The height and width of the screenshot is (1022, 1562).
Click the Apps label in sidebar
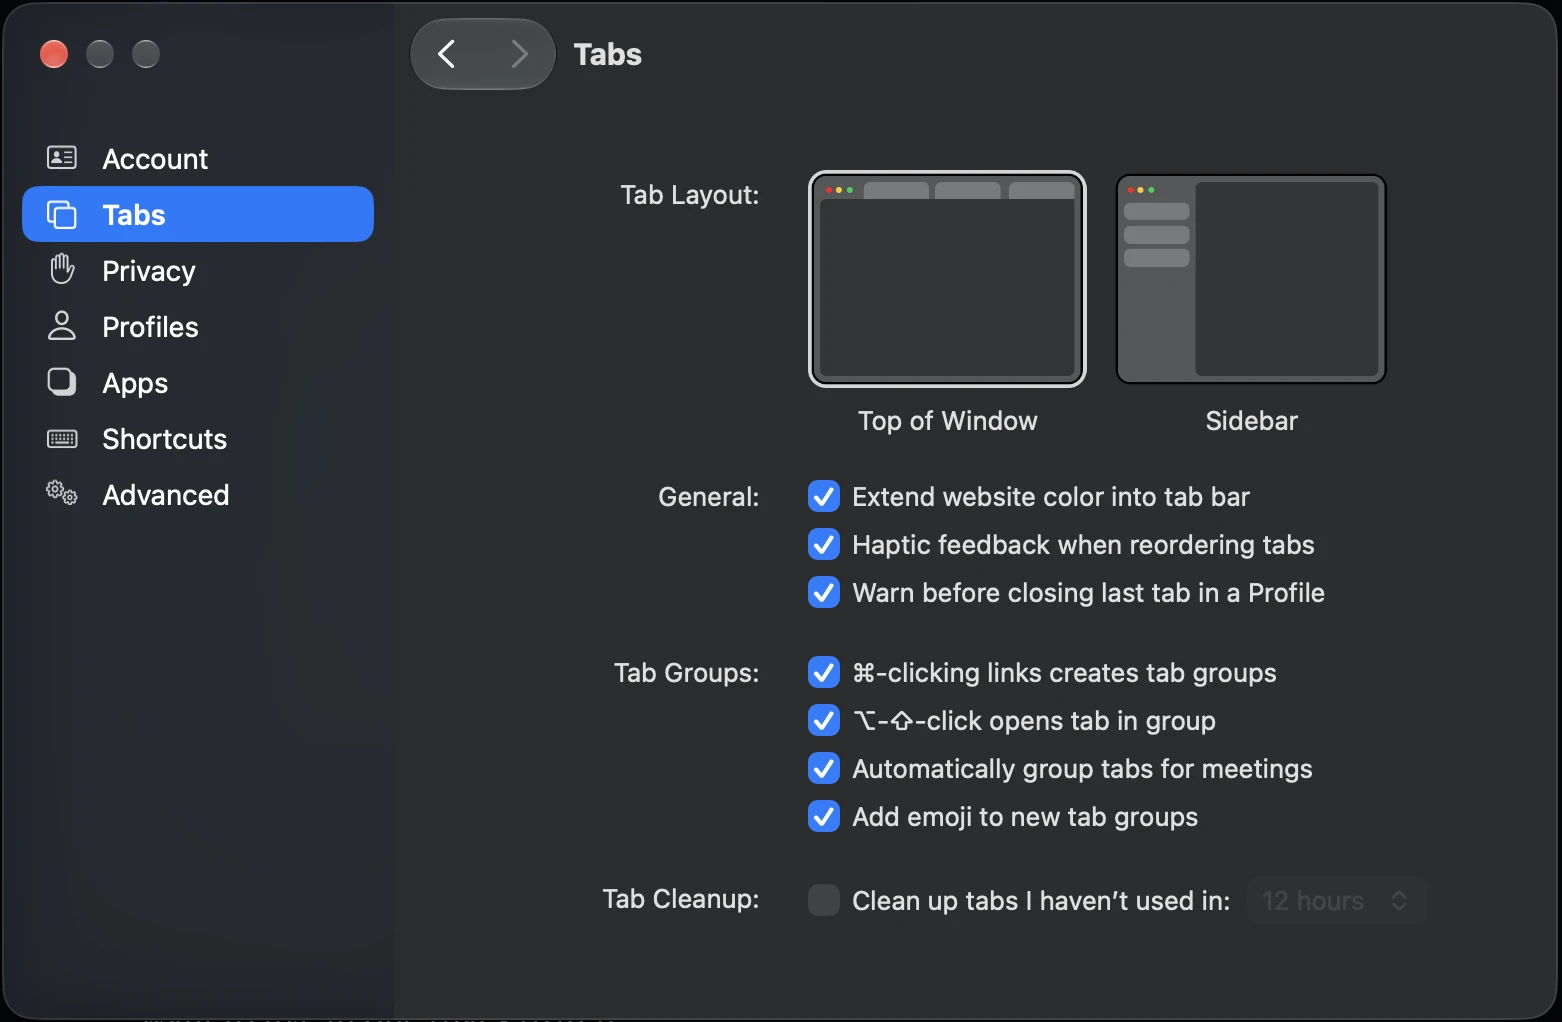point(135,384)
